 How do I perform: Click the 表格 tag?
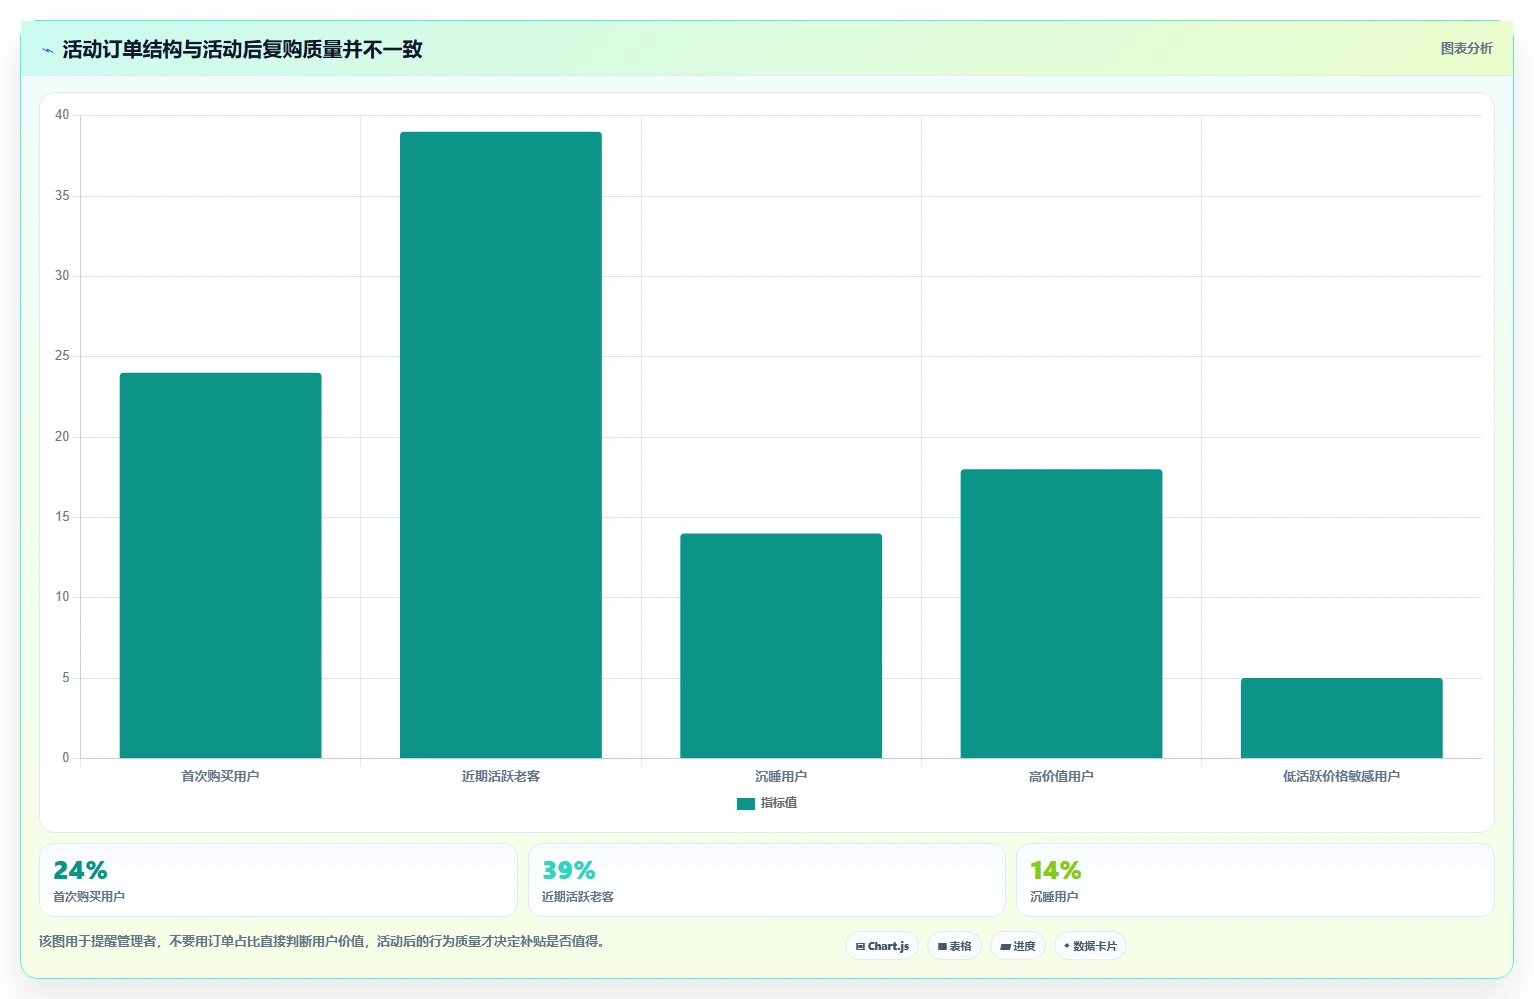pos(954,946)
